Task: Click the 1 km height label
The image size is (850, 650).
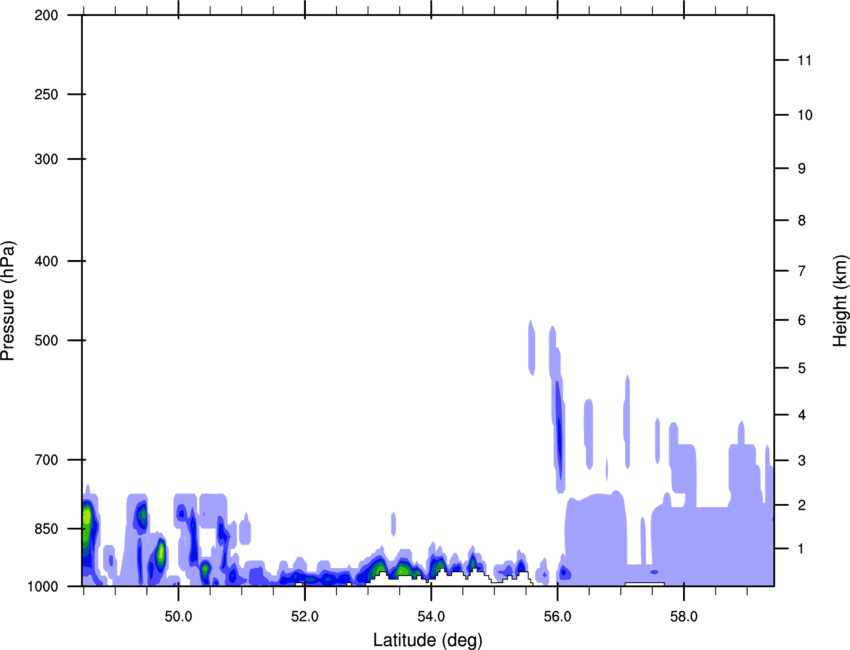Action: 802,549
